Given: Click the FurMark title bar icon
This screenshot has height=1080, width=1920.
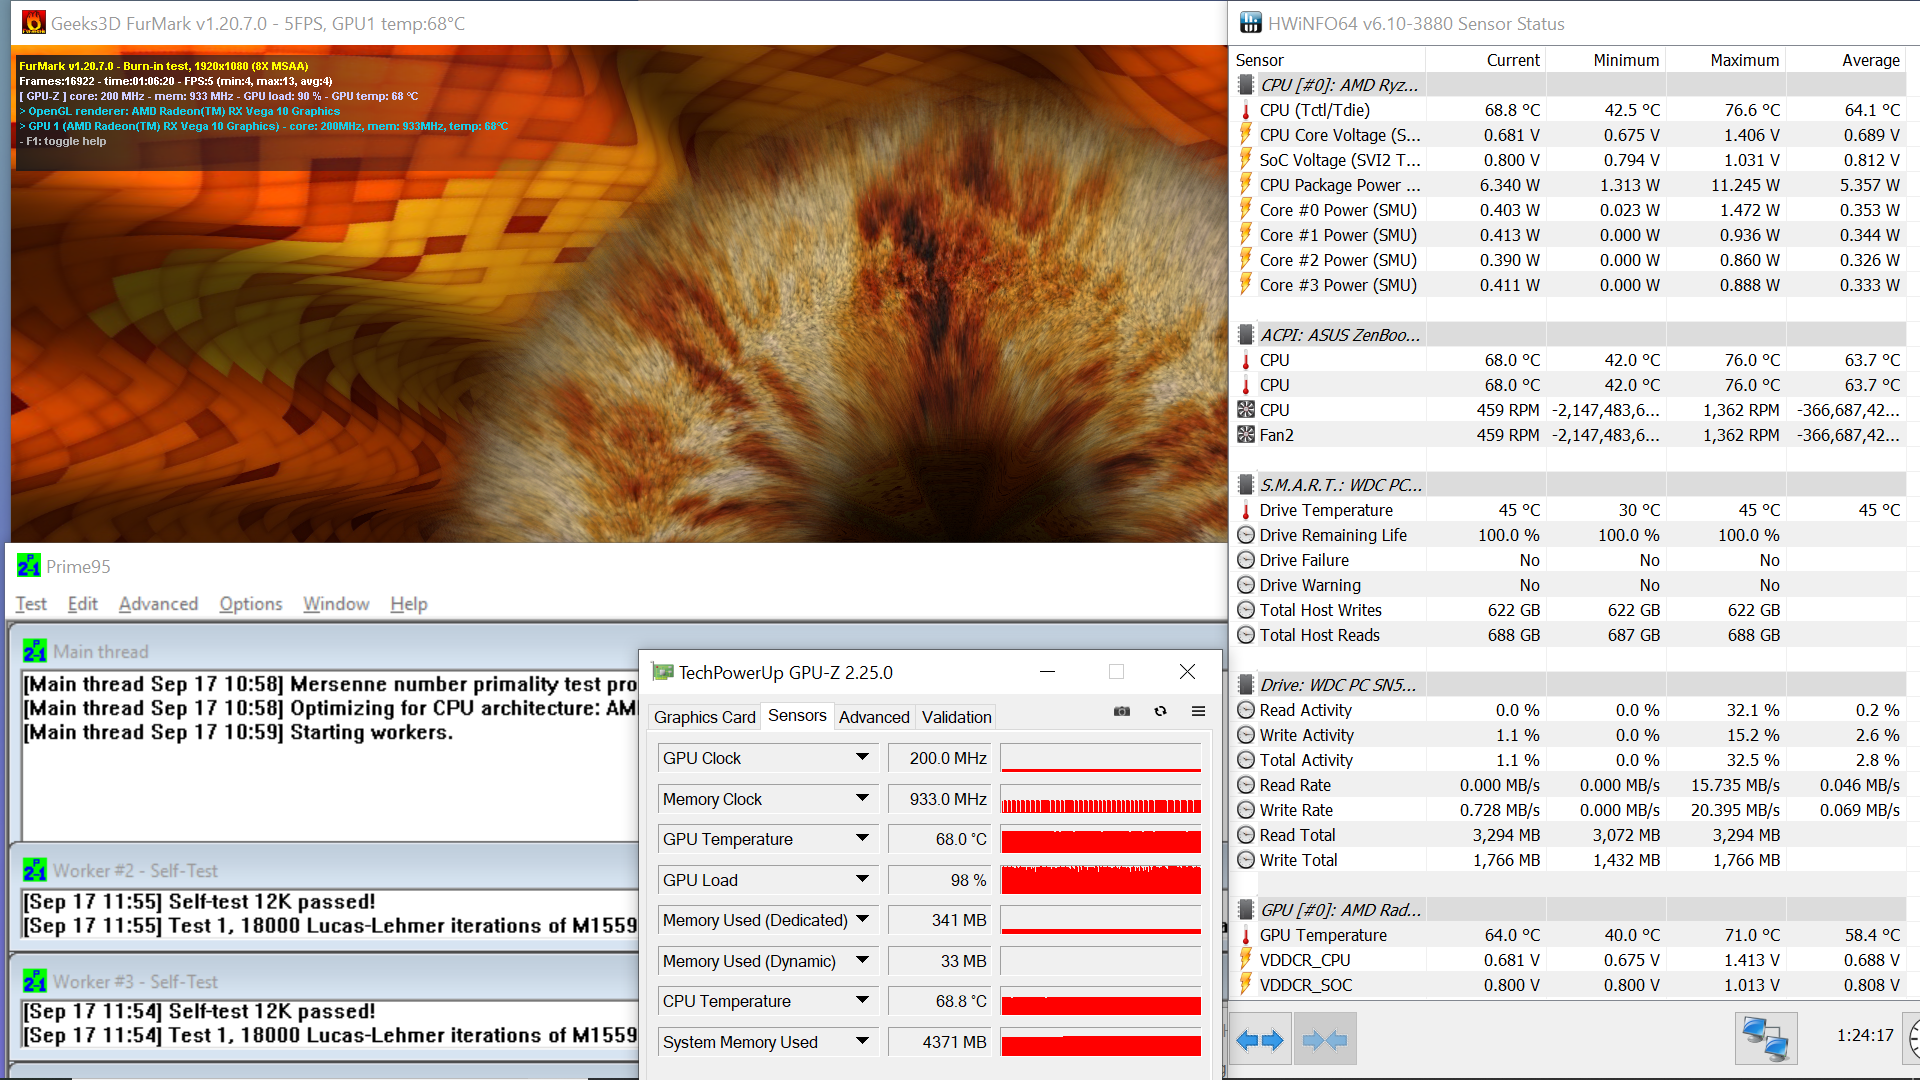Looking at the screenshot, I should (x=33, y=23).
